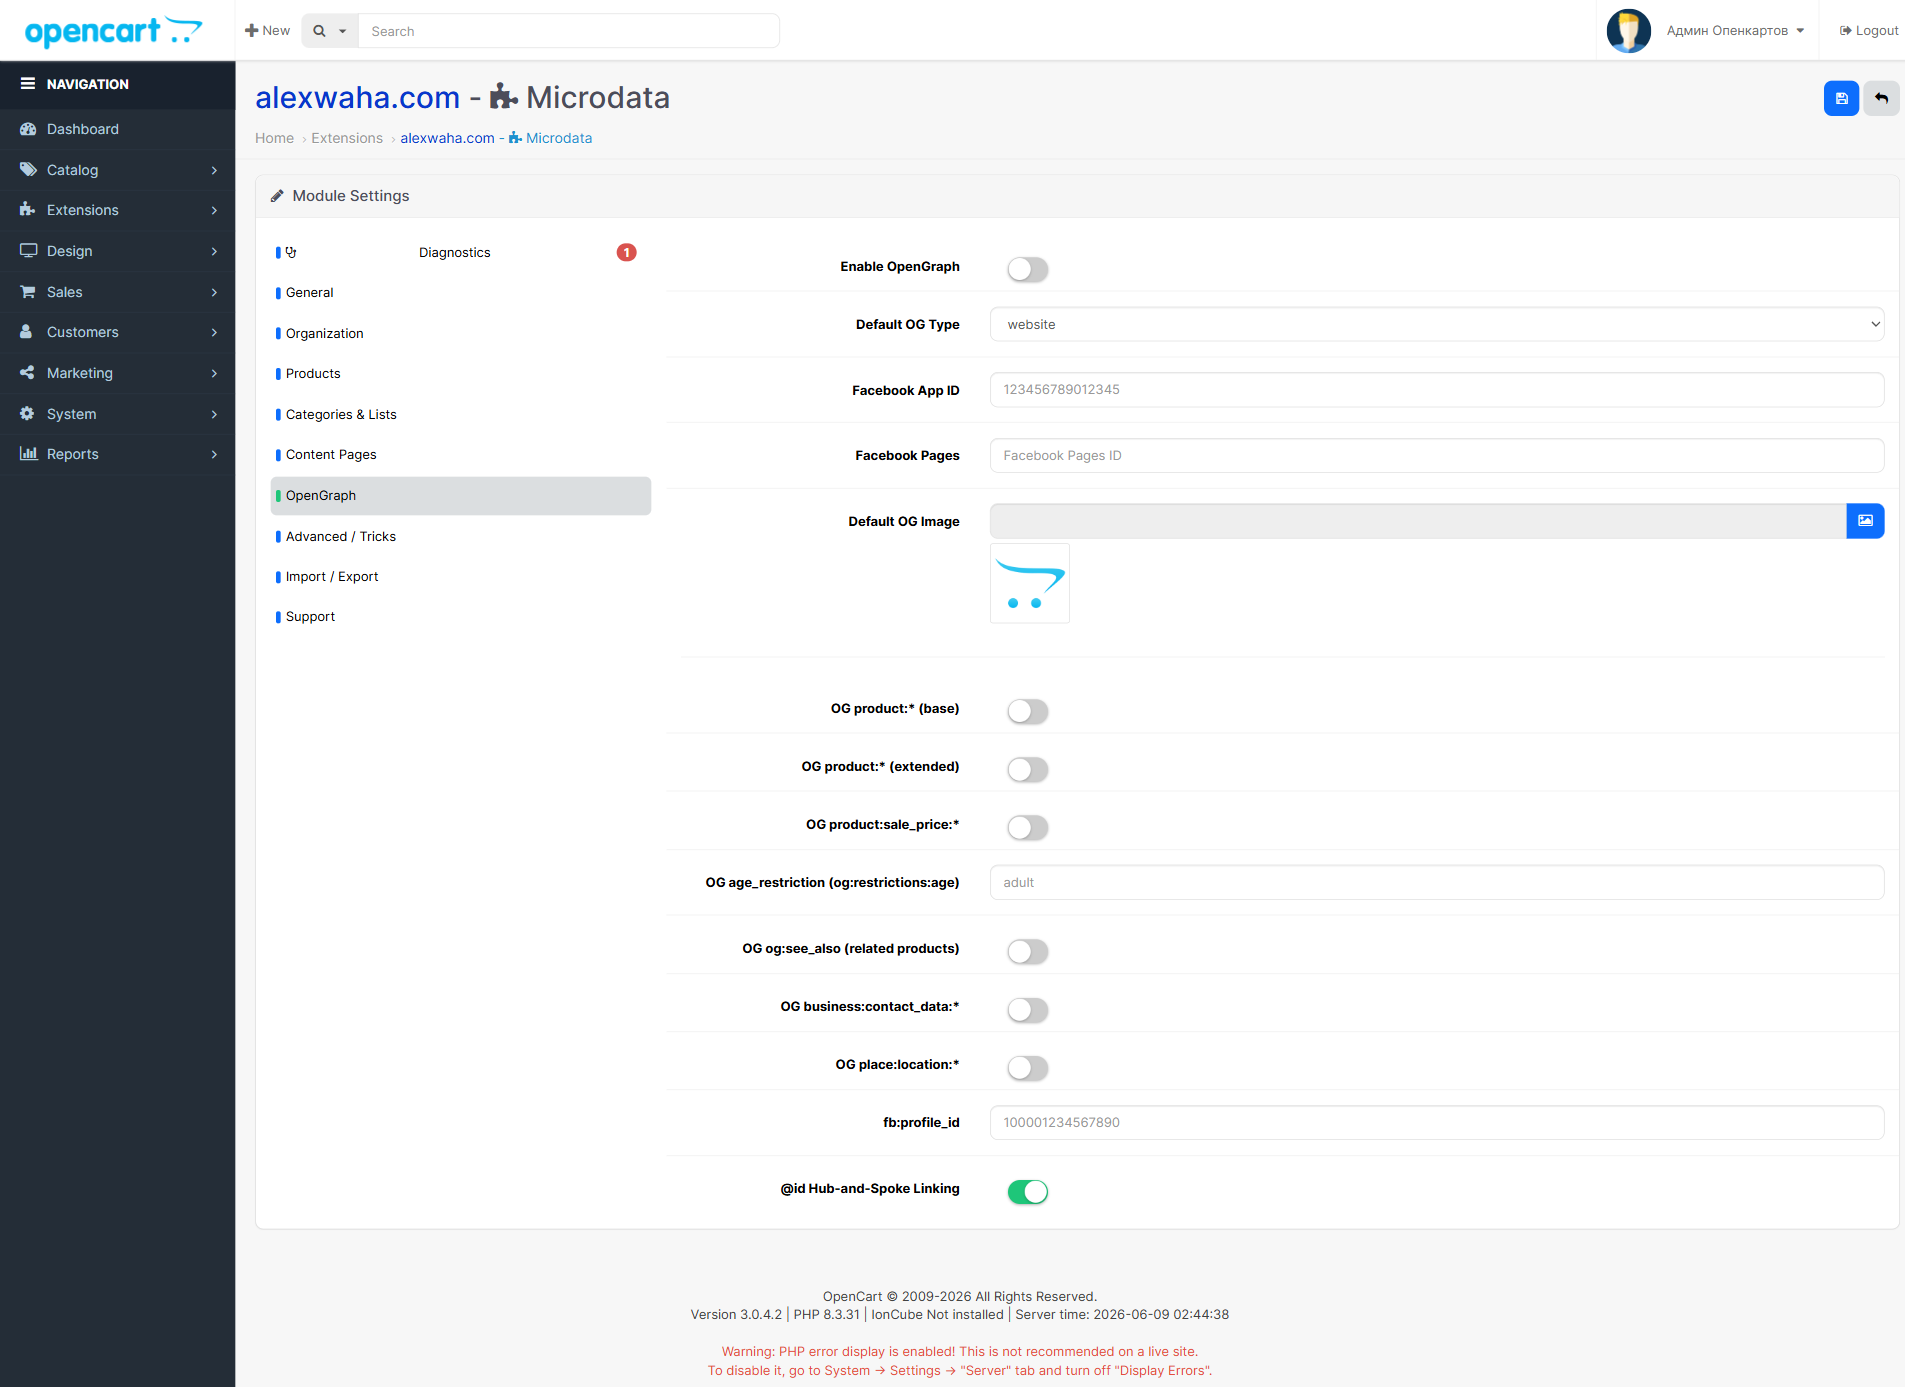Click the Extensions puzzle icon in sidebar

(x=28, y=210)
